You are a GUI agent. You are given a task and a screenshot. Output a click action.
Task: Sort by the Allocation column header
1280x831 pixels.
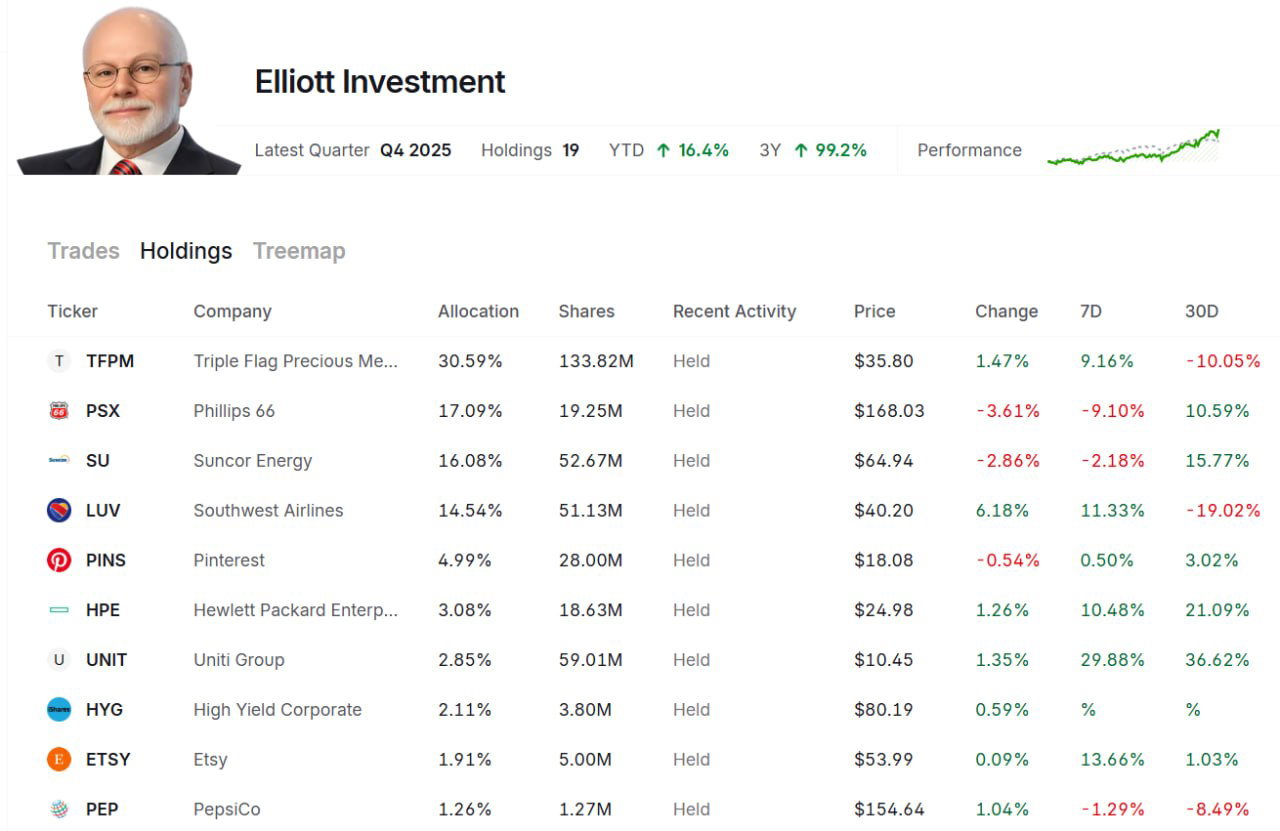[478, 311]
